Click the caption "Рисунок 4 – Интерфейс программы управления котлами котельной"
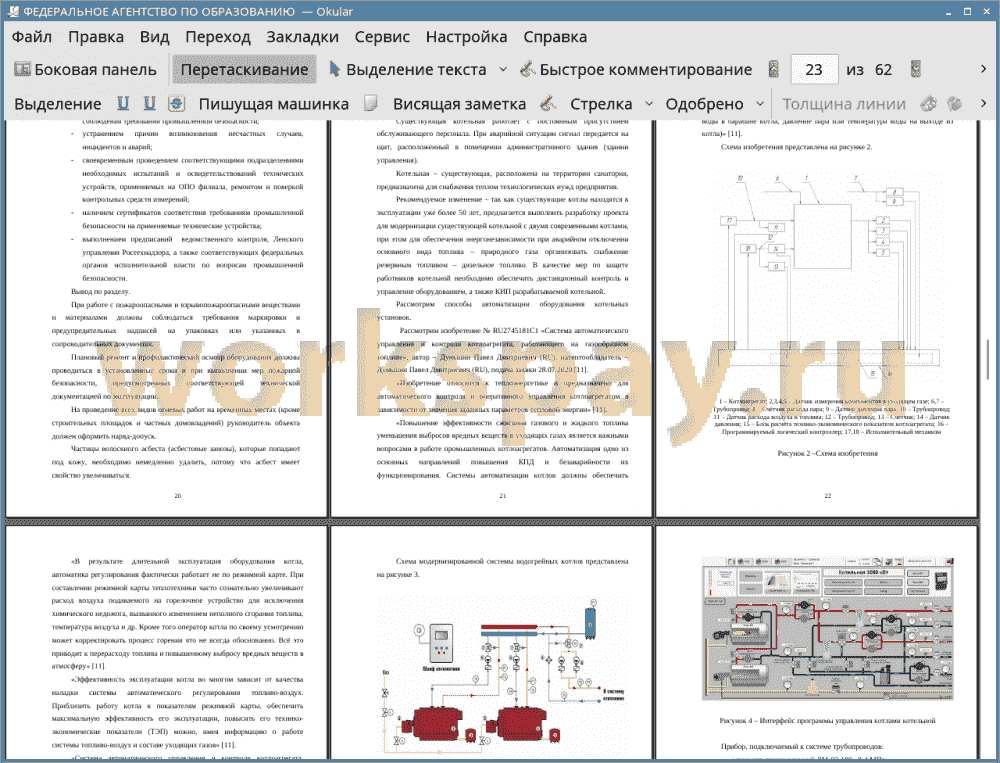This screenshot has width=1000, height=763. coord(827,720)
